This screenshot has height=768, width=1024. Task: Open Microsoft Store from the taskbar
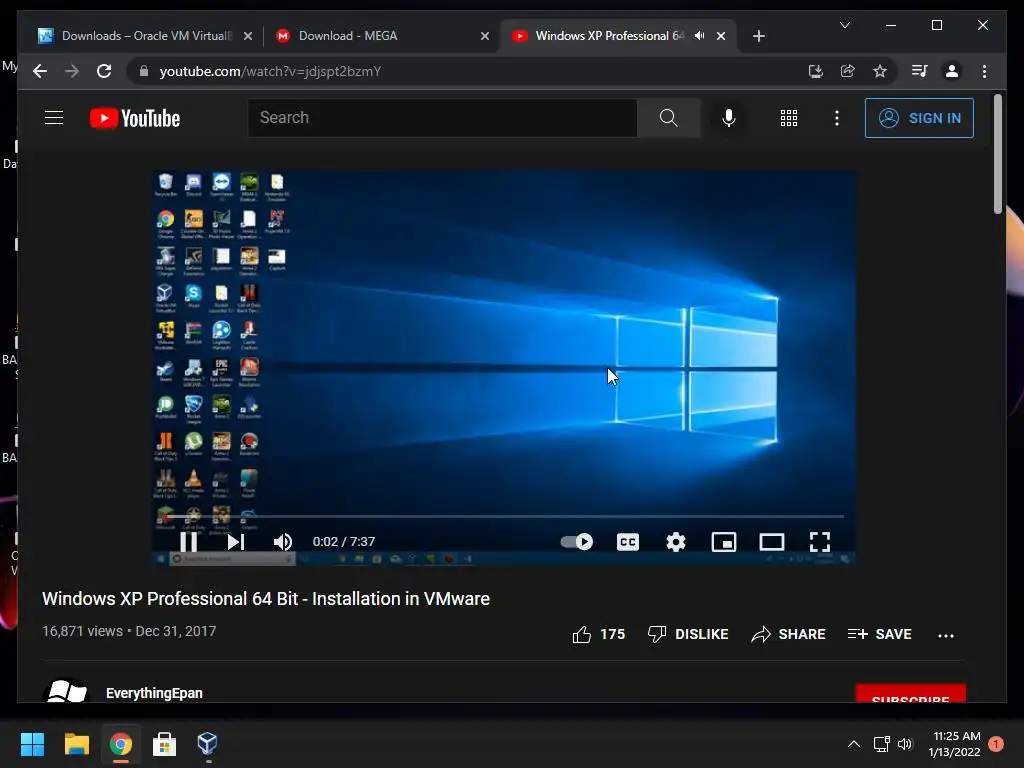(164, 744)
